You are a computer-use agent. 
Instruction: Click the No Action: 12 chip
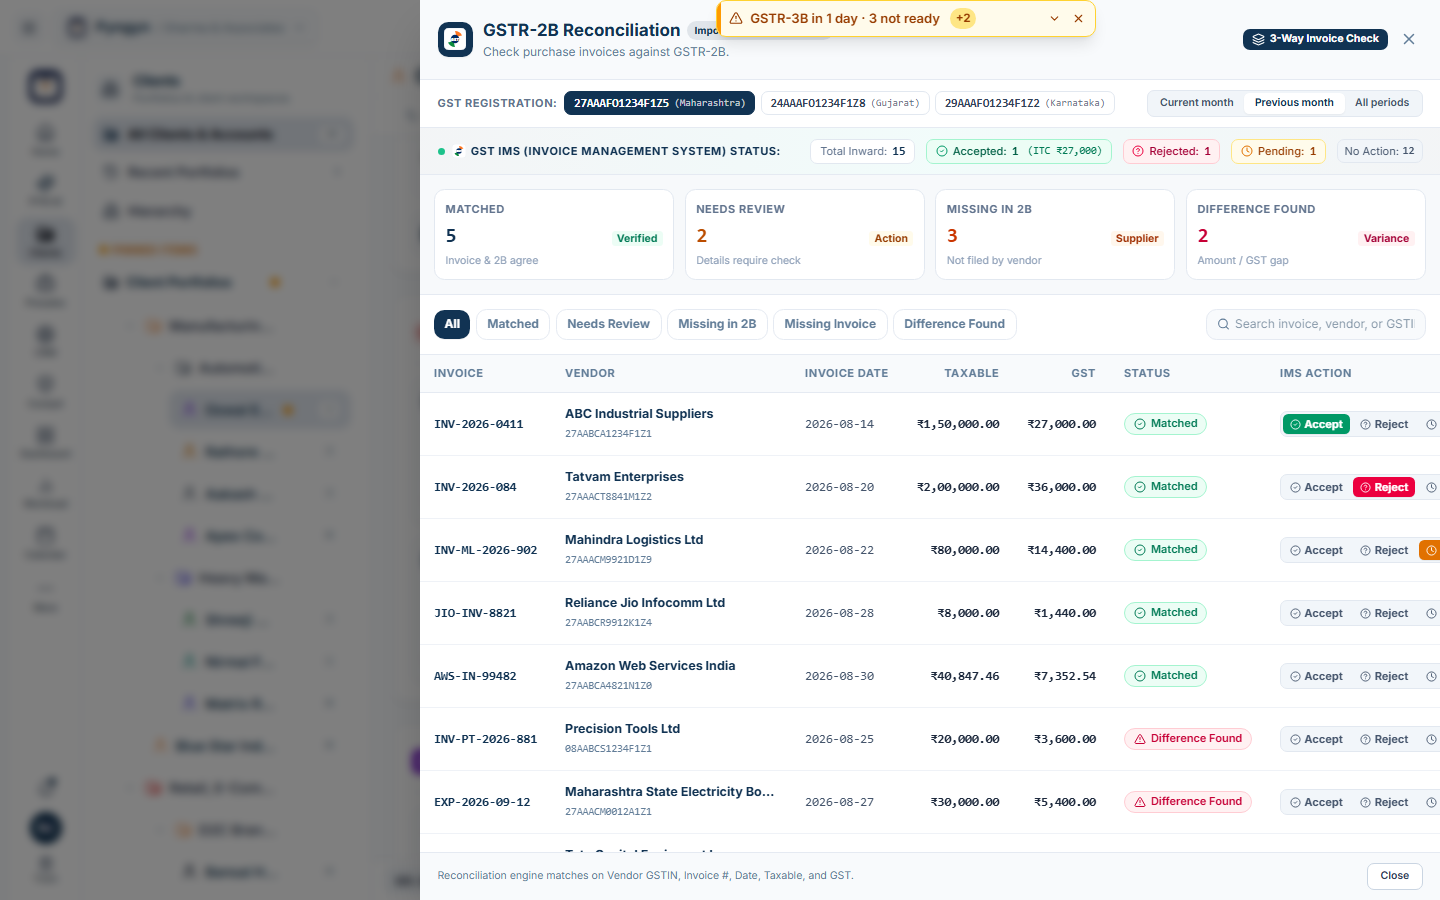(1379, 152)
